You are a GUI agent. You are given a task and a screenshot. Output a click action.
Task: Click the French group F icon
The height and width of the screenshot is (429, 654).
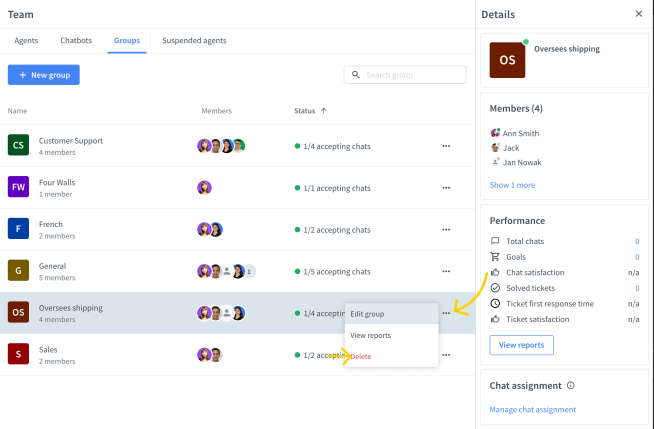pyautogui.click(x=18, y=229)
